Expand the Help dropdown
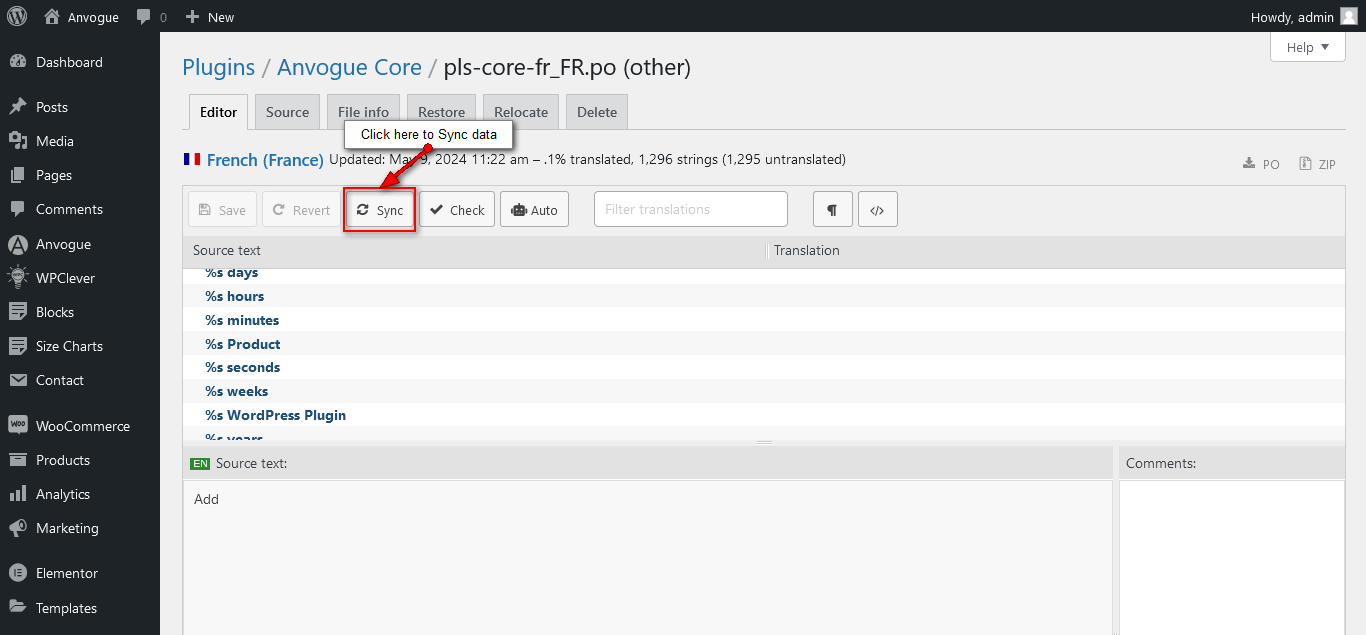Viewport: 1366px width, 635px height. coord(1307,47)
